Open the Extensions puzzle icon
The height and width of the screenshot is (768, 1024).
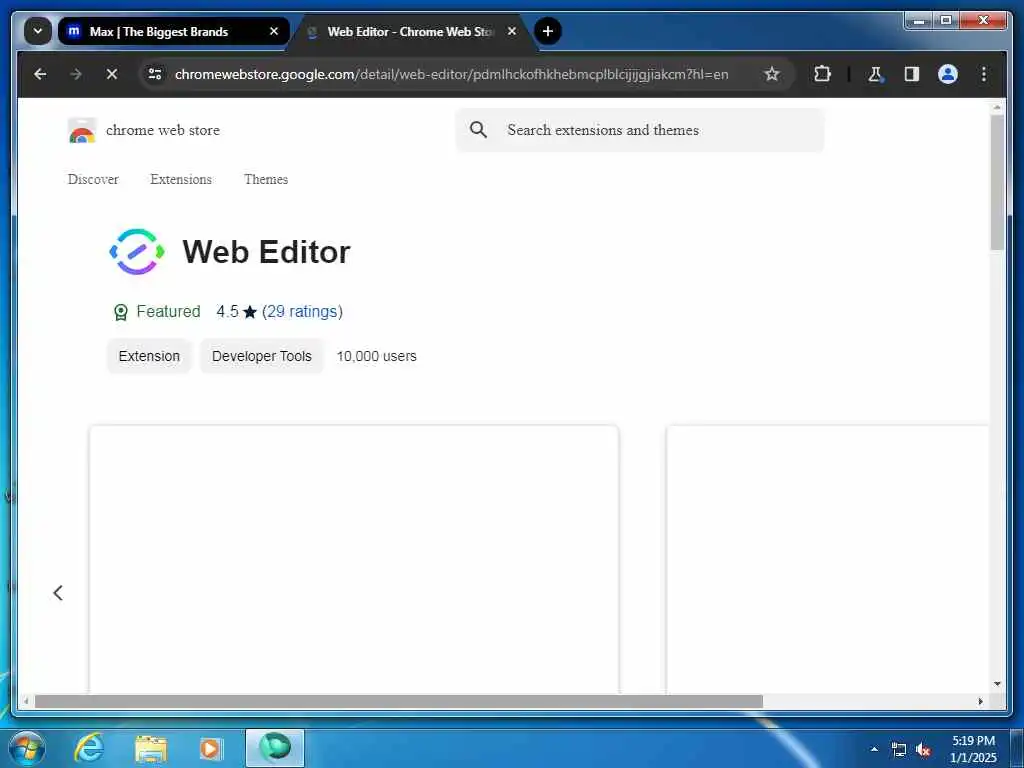pos(822,74)
